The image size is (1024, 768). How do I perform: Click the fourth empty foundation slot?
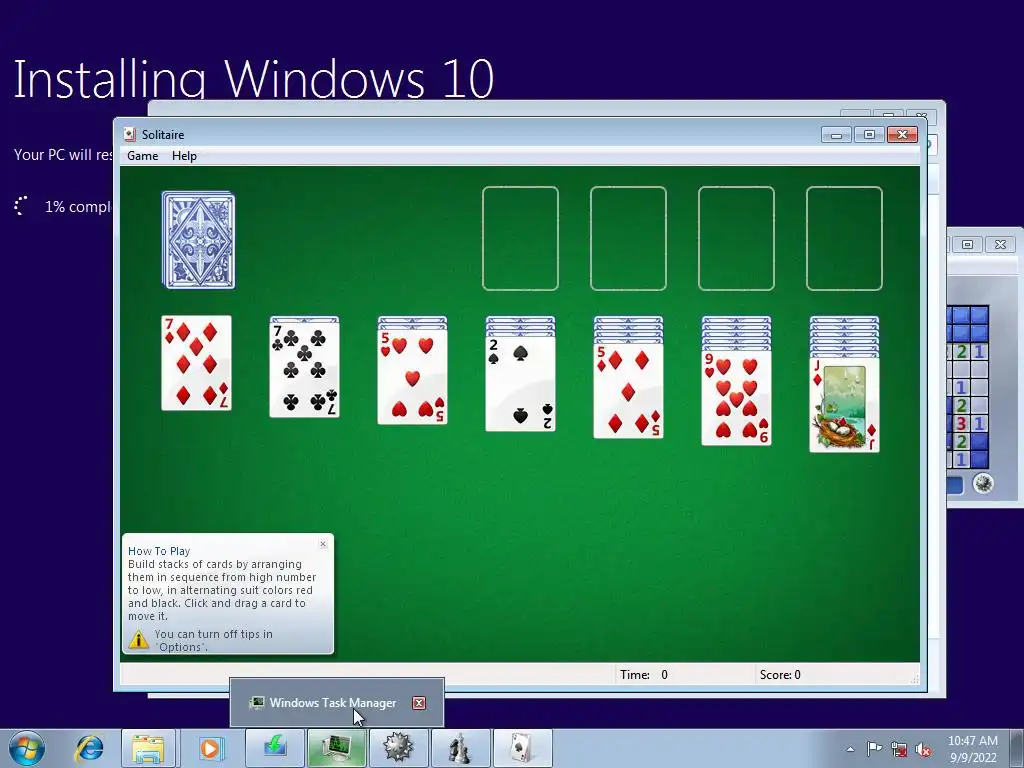[x=844, y=238]
